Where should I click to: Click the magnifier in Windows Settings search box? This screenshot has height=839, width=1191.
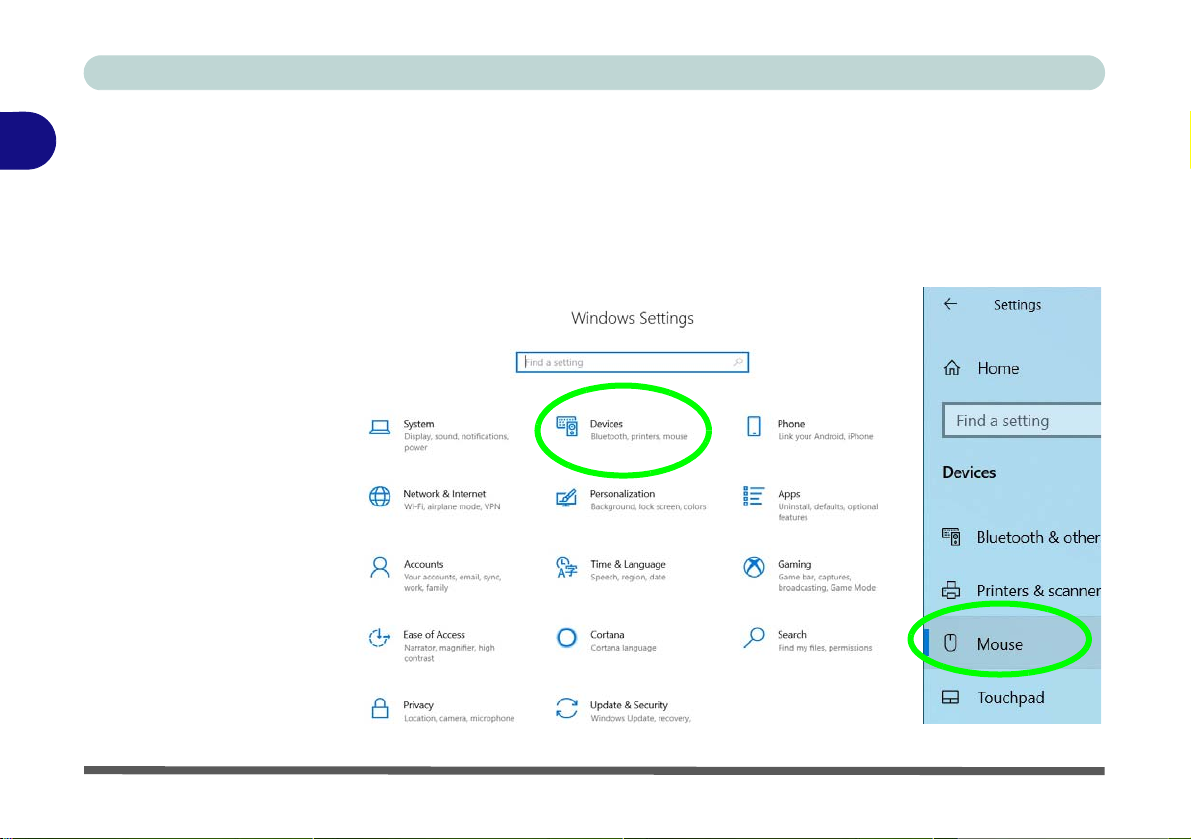738,362
